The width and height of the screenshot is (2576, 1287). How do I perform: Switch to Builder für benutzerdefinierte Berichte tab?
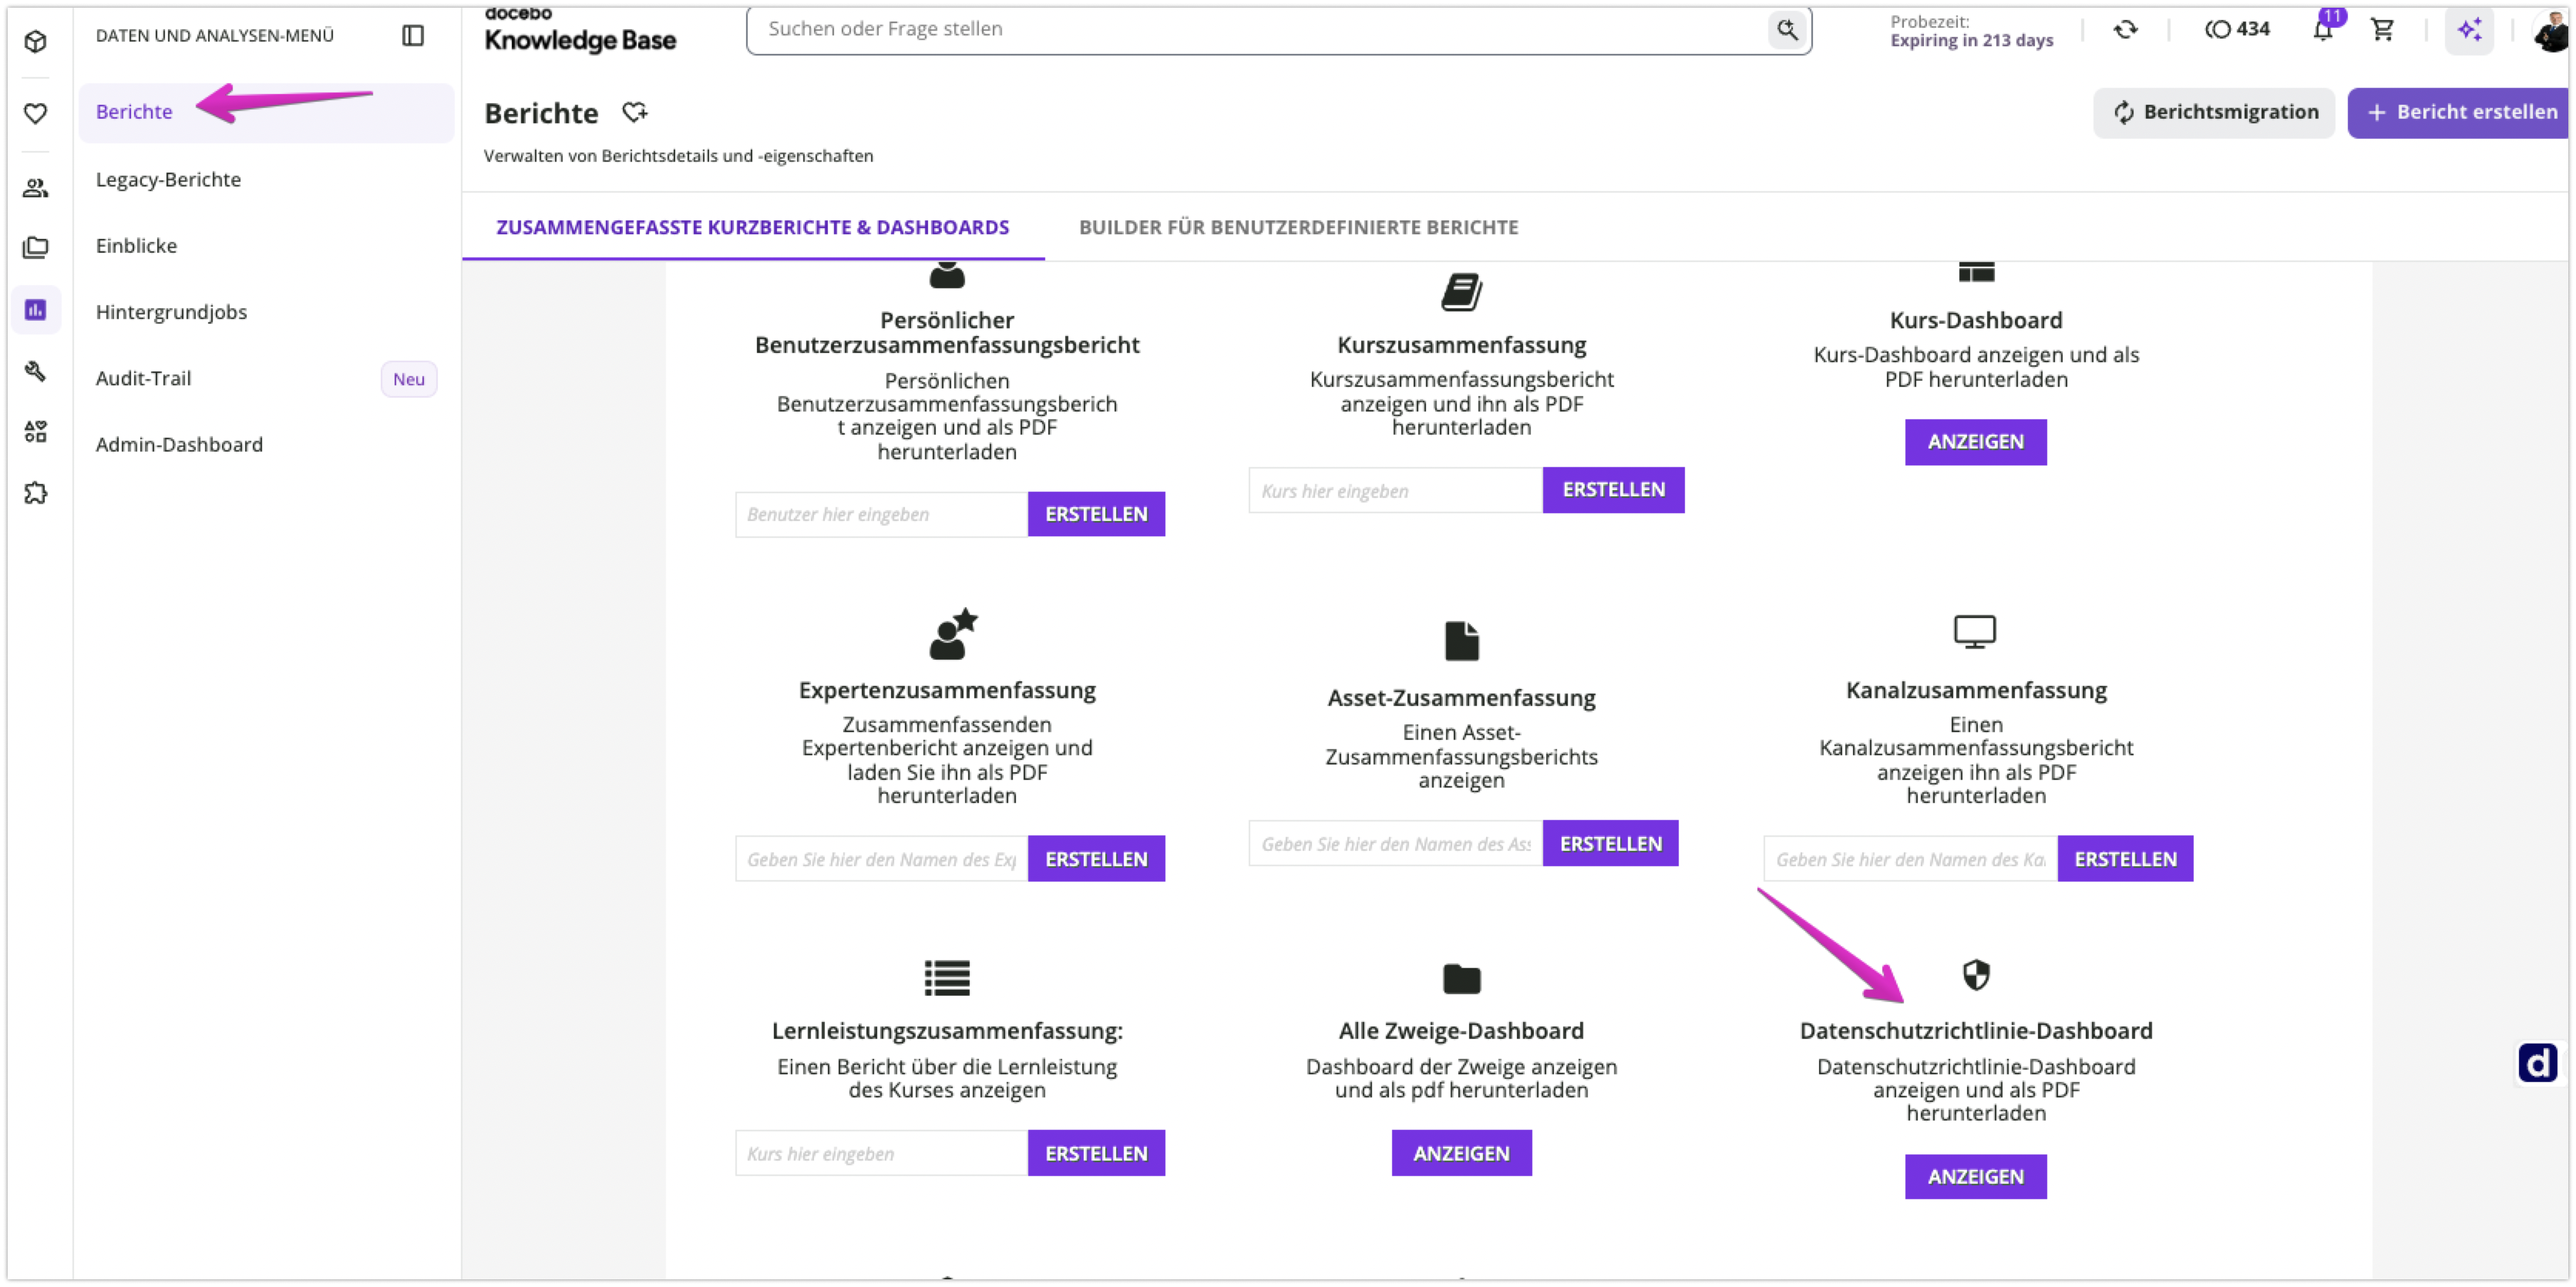(x=1298, y=227)
